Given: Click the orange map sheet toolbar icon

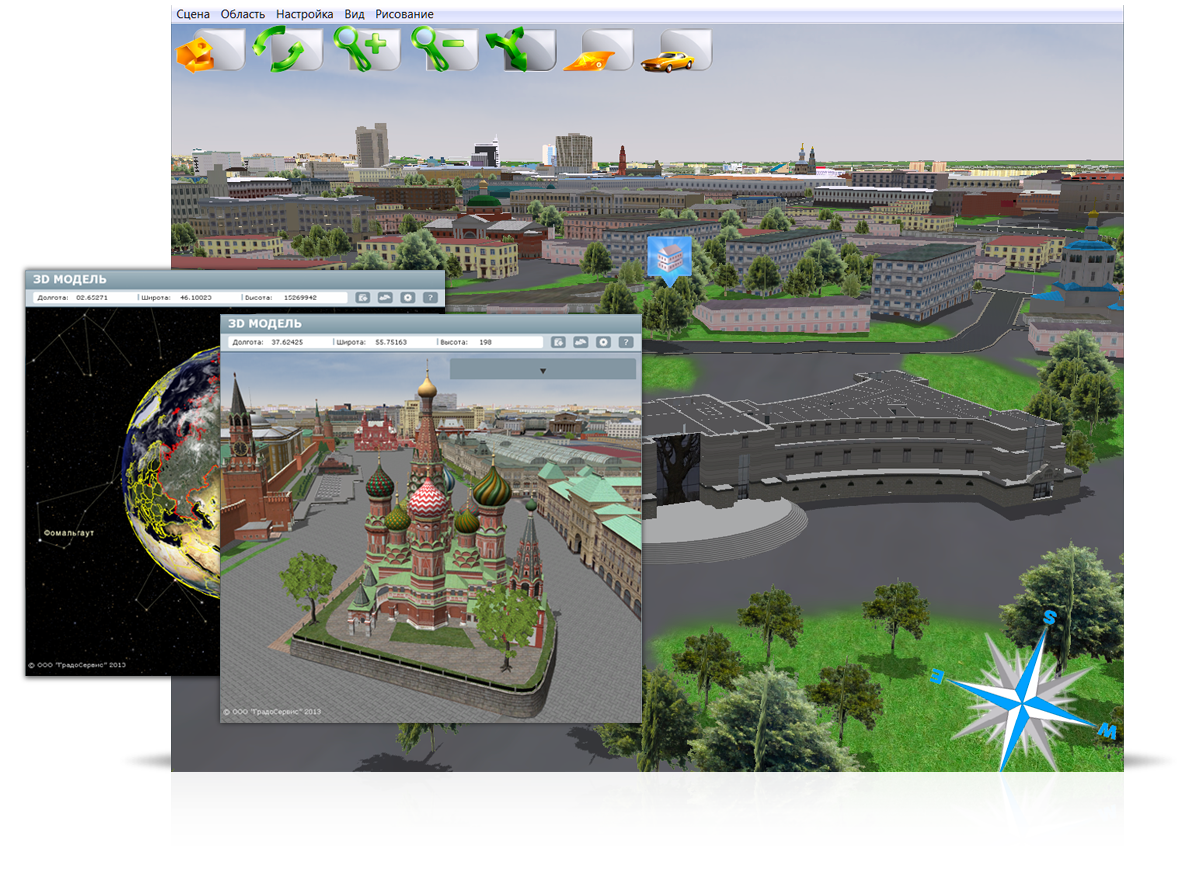Looking at the screenshot, I should (597, 52).
